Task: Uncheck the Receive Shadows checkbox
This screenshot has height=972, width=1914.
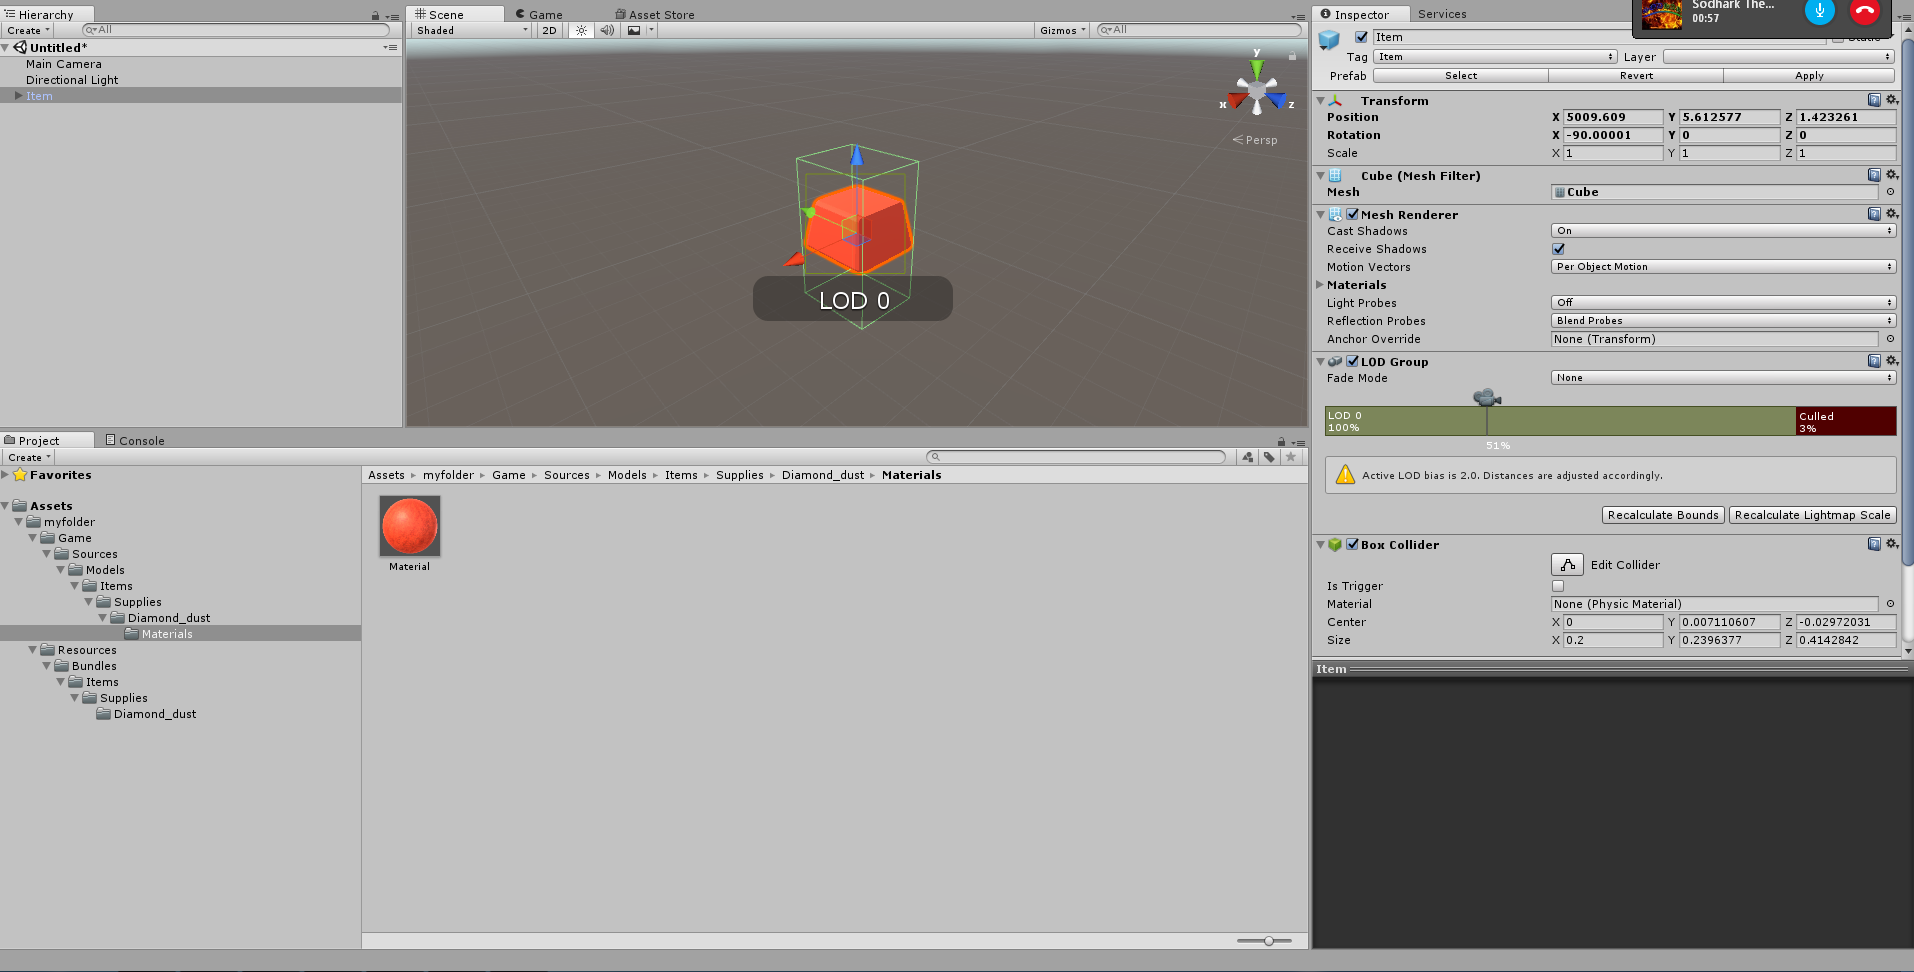Action: tap(1558, 249)
